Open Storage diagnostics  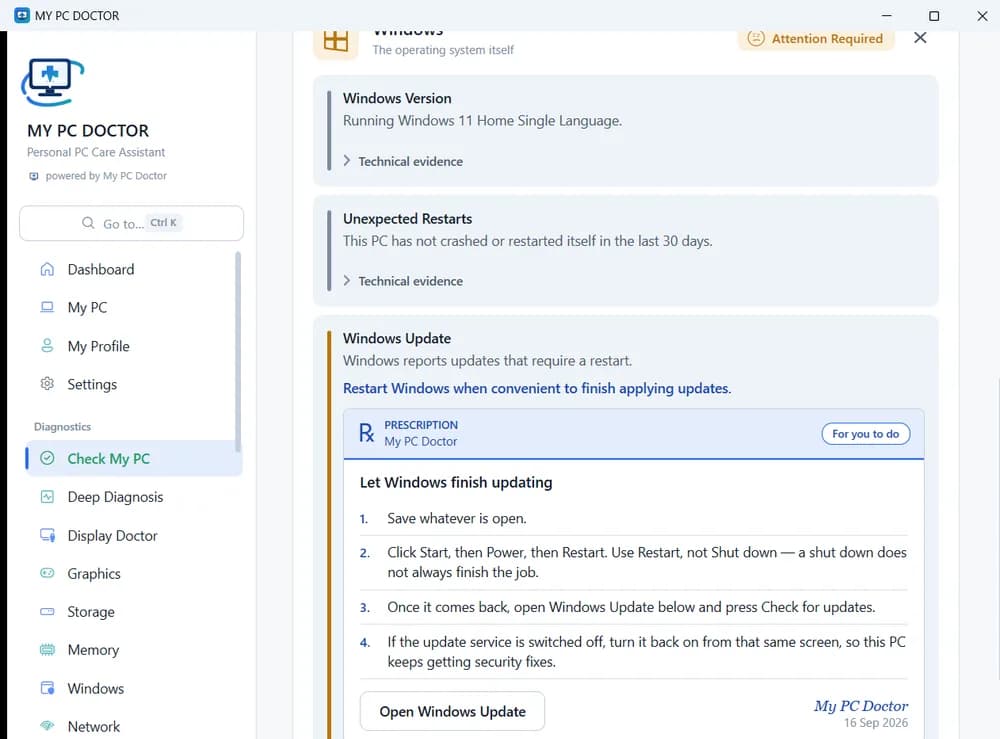(x=134, y=611)
